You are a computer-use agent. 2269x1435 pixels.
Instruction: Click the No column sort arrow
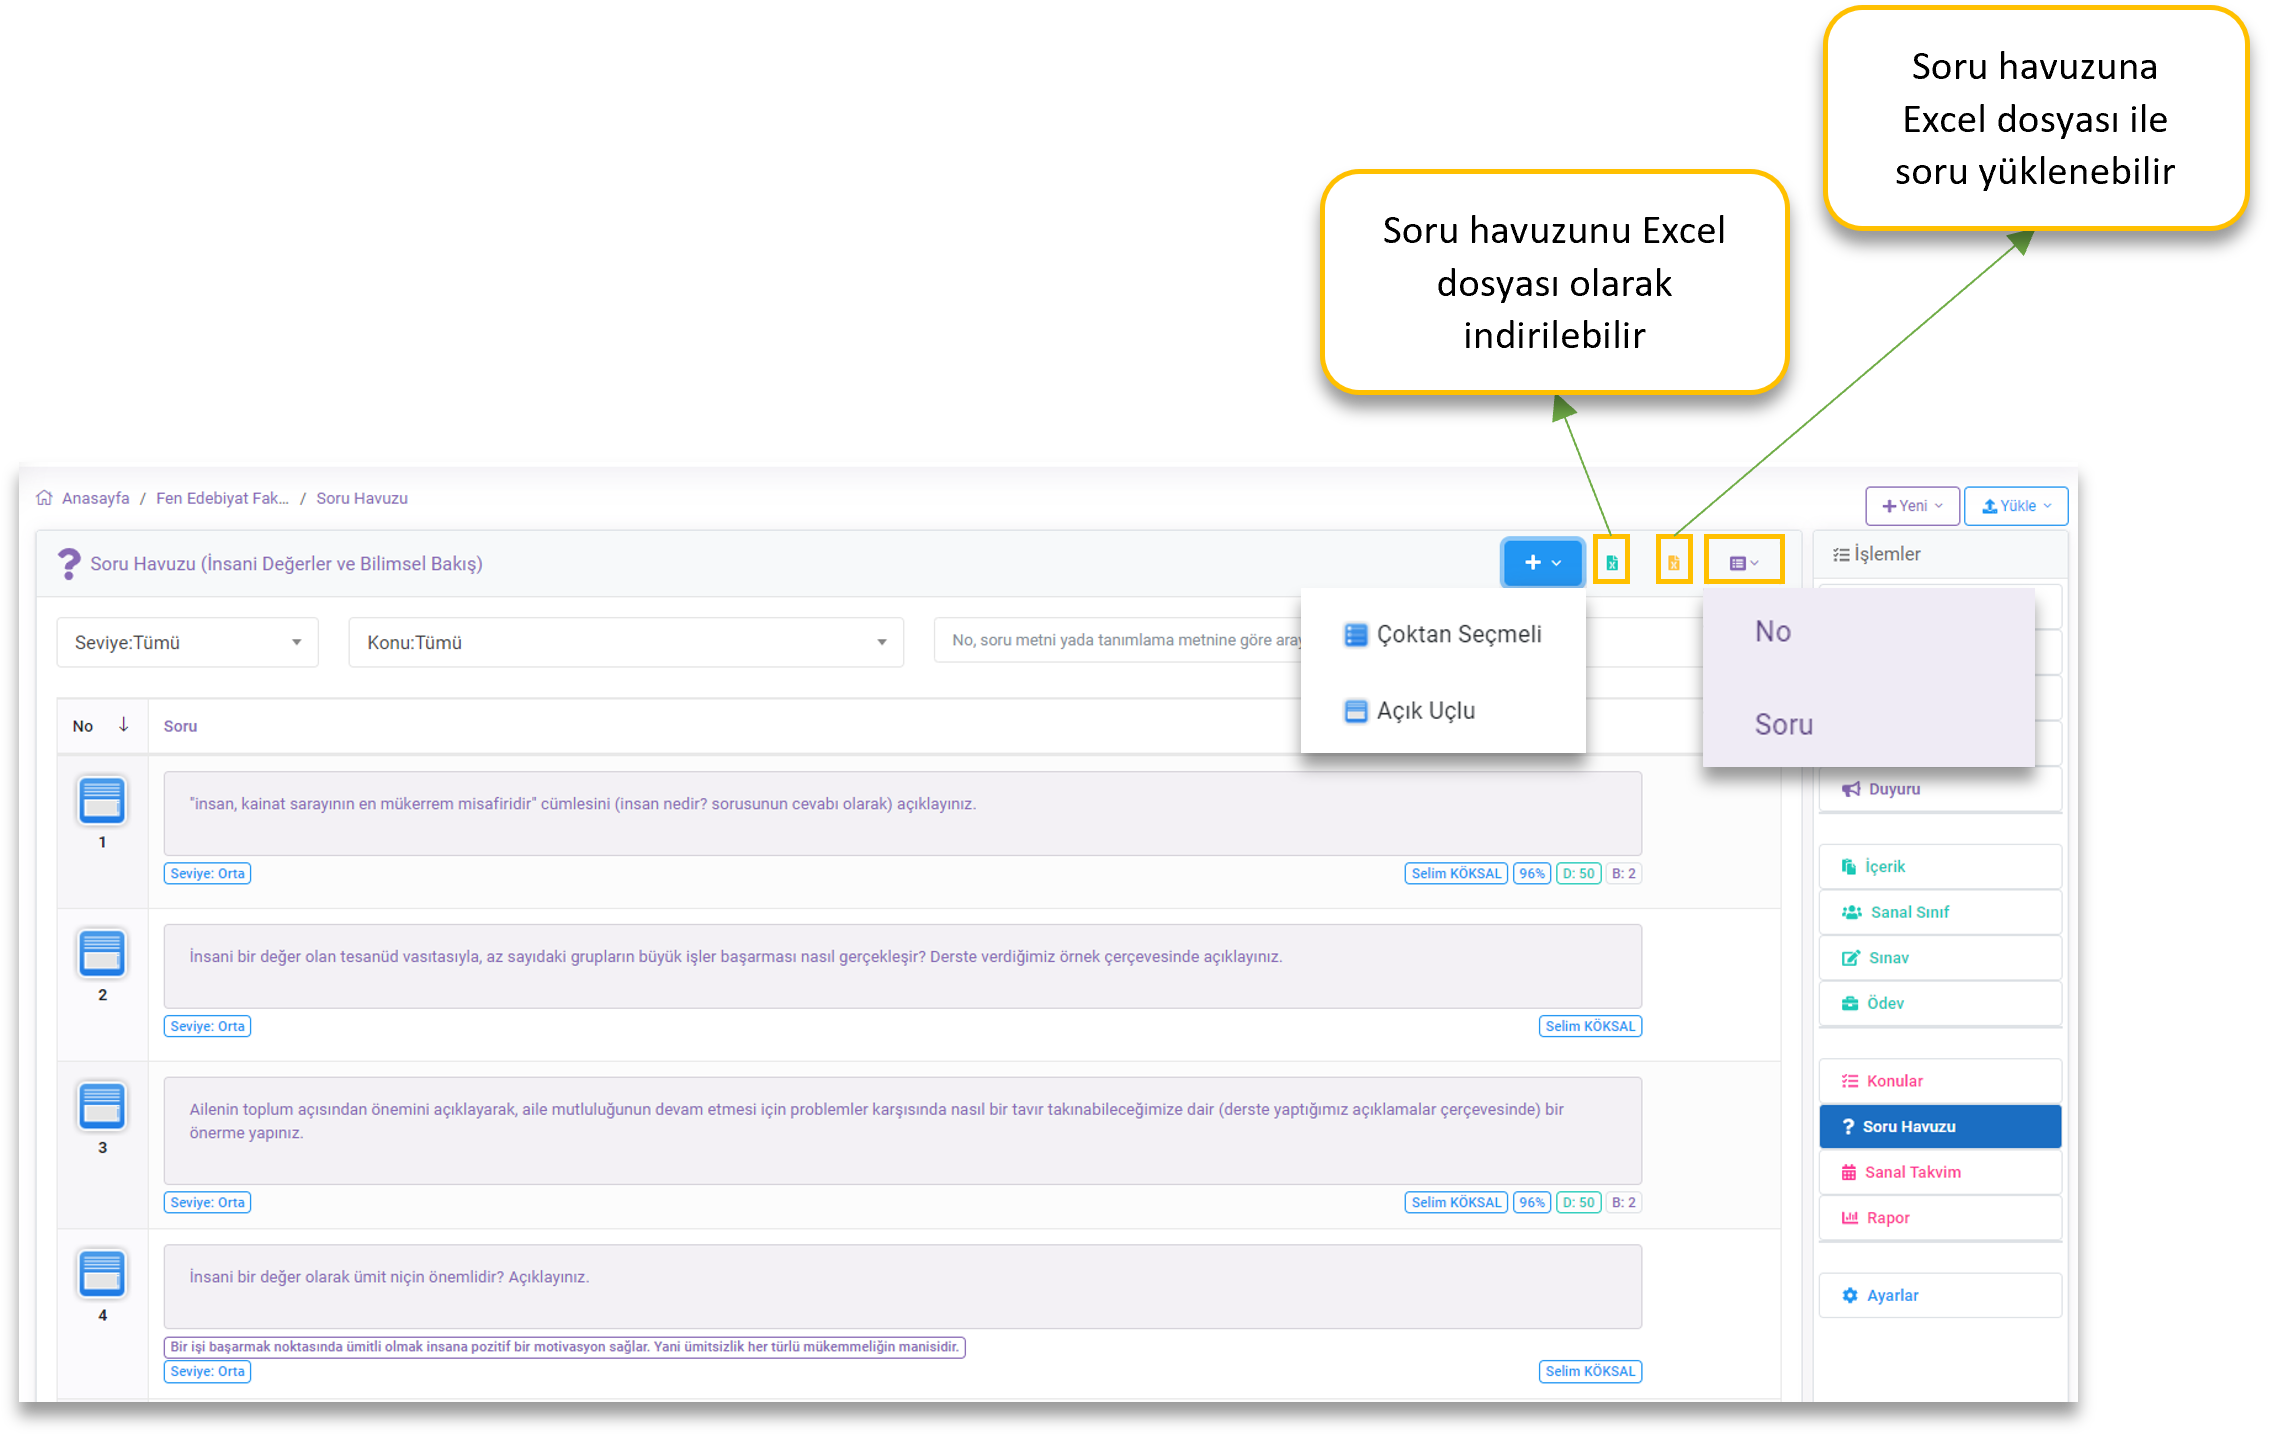pos(123,725)
